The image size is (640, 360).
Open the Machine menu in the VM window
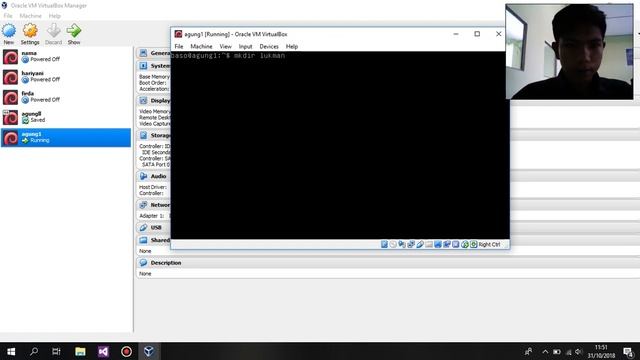click(201, 47)
